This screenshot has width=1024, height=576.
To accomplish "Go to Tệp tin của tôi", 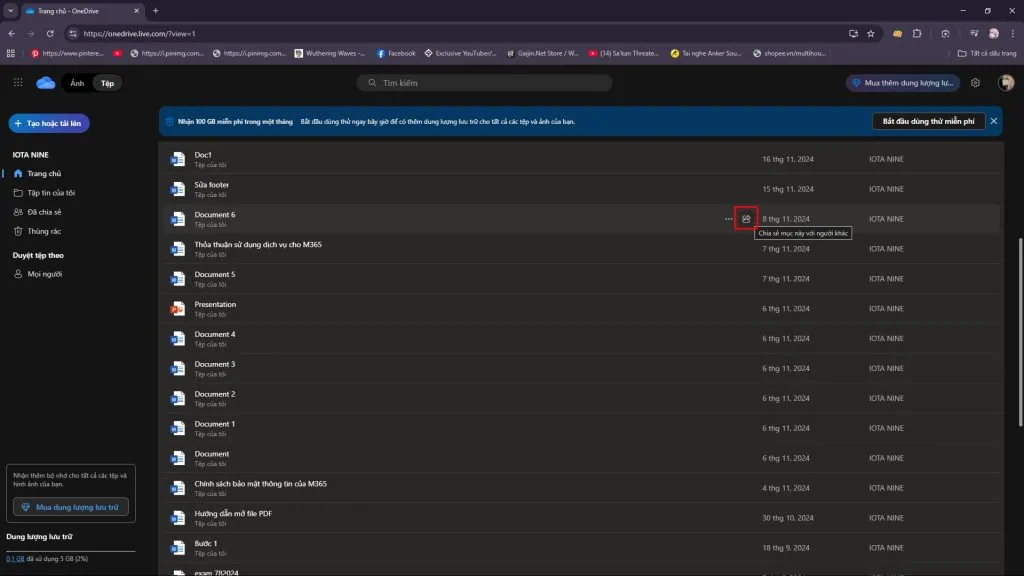I will (50, 193).
